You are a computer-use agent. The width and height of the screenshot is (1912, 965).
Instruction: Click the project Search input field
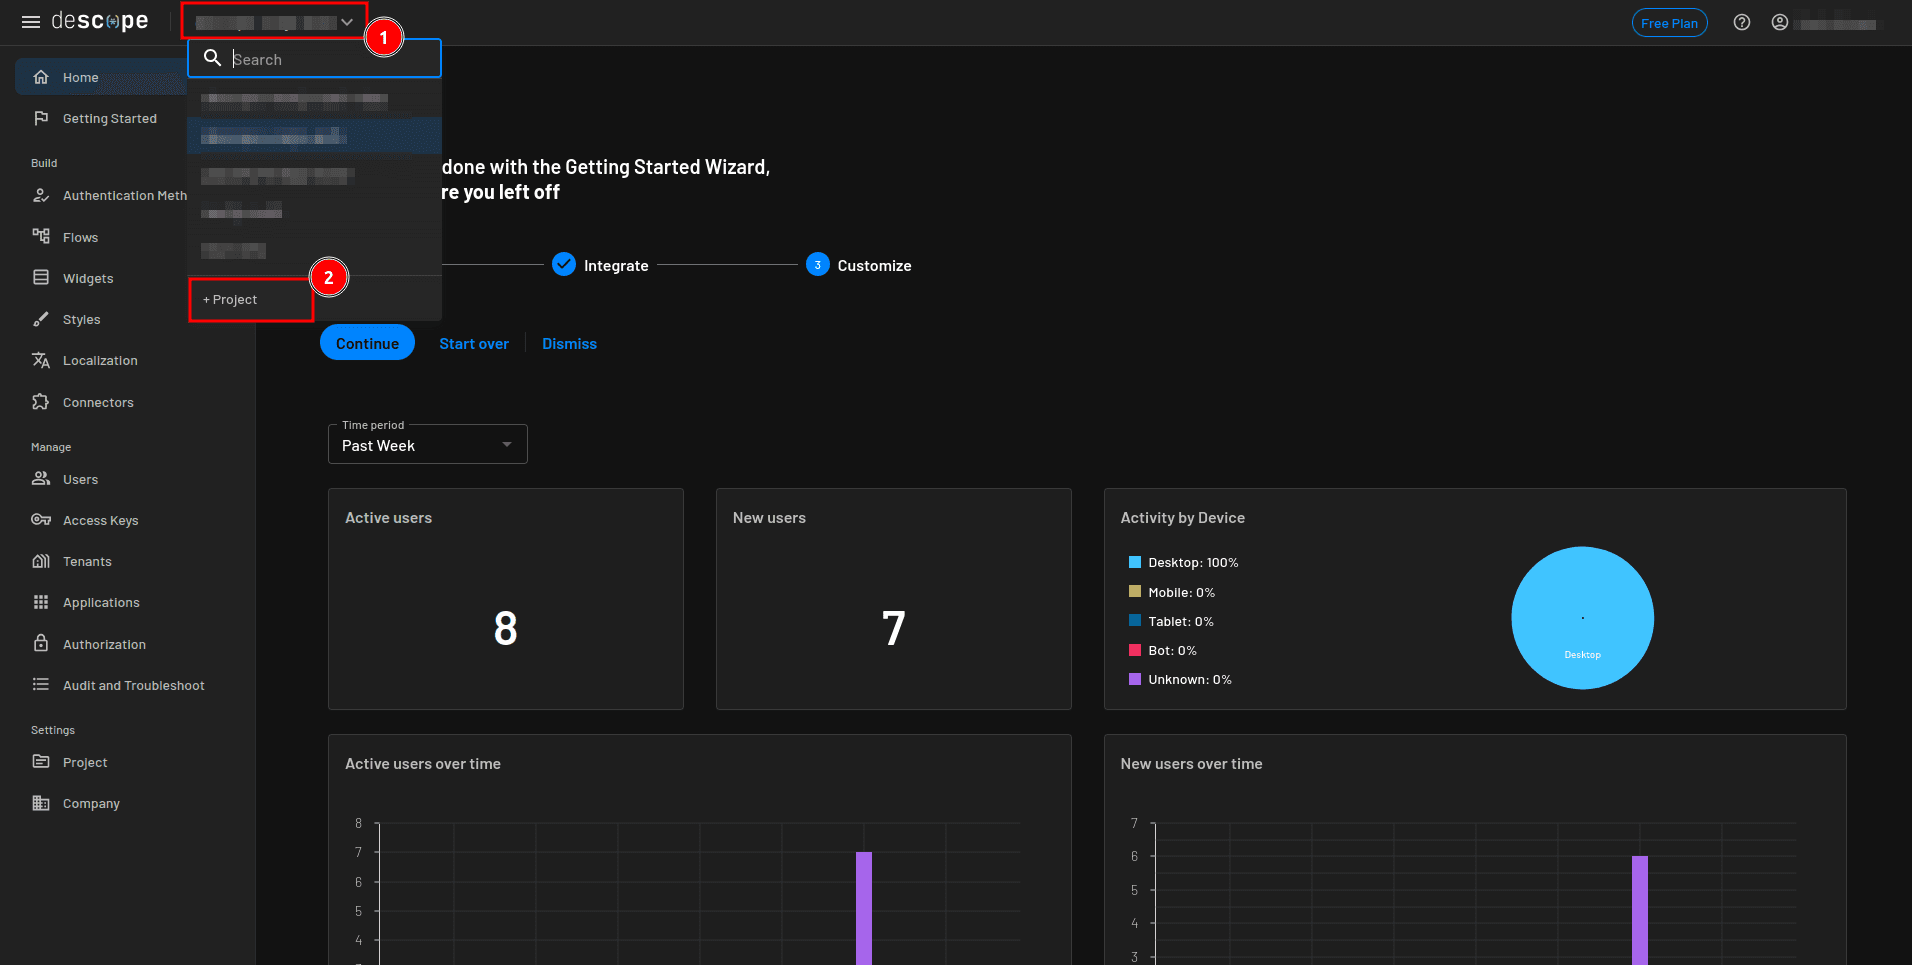(x=330, y=60)
